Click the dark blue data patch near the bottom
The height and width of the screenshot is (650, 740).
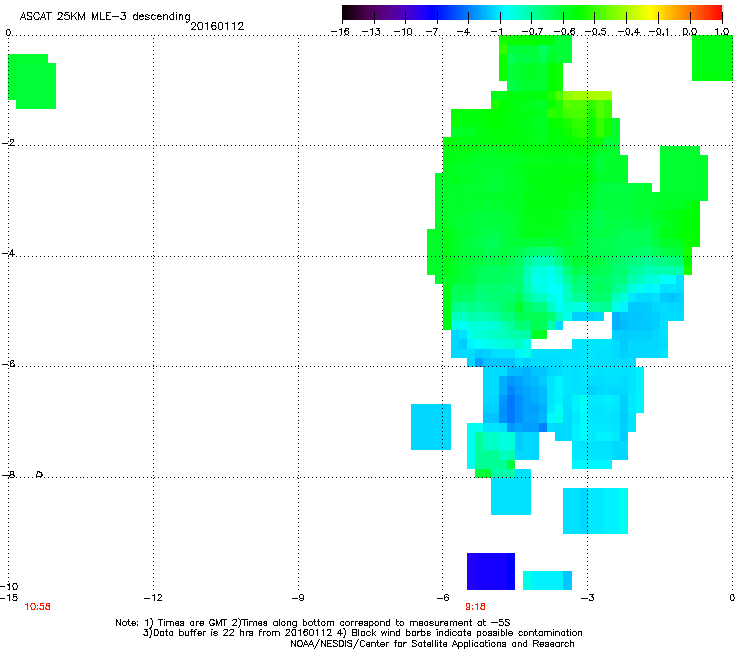tap(491, 571)
